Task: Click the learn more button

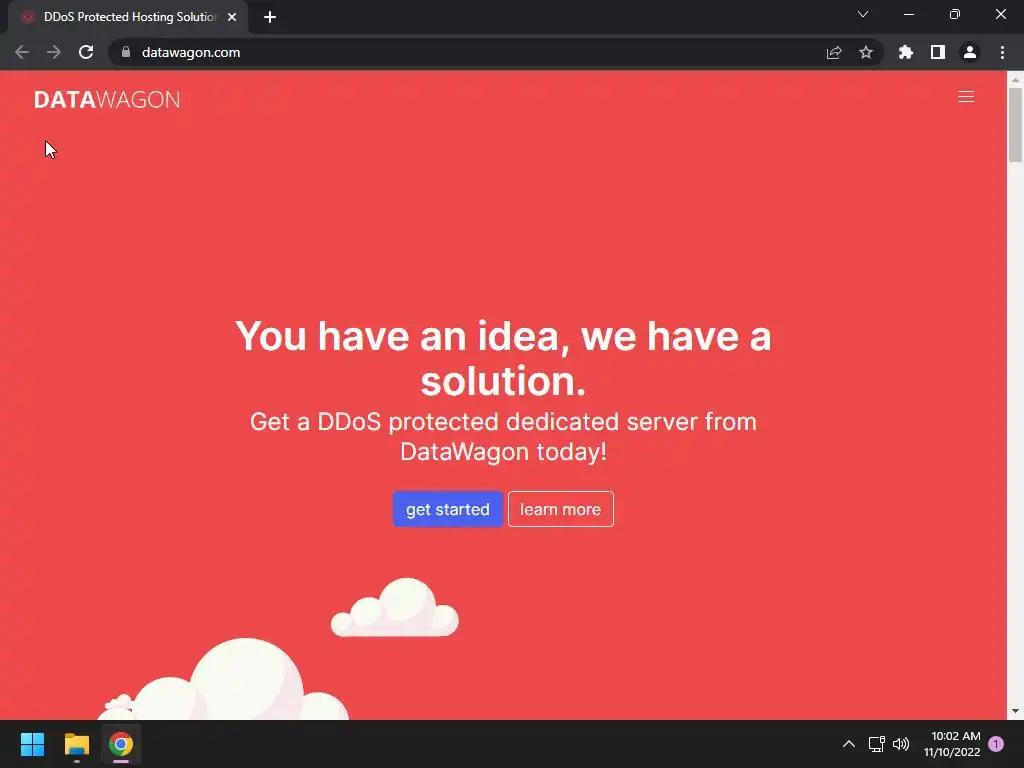Action: (x=560, y=509)
